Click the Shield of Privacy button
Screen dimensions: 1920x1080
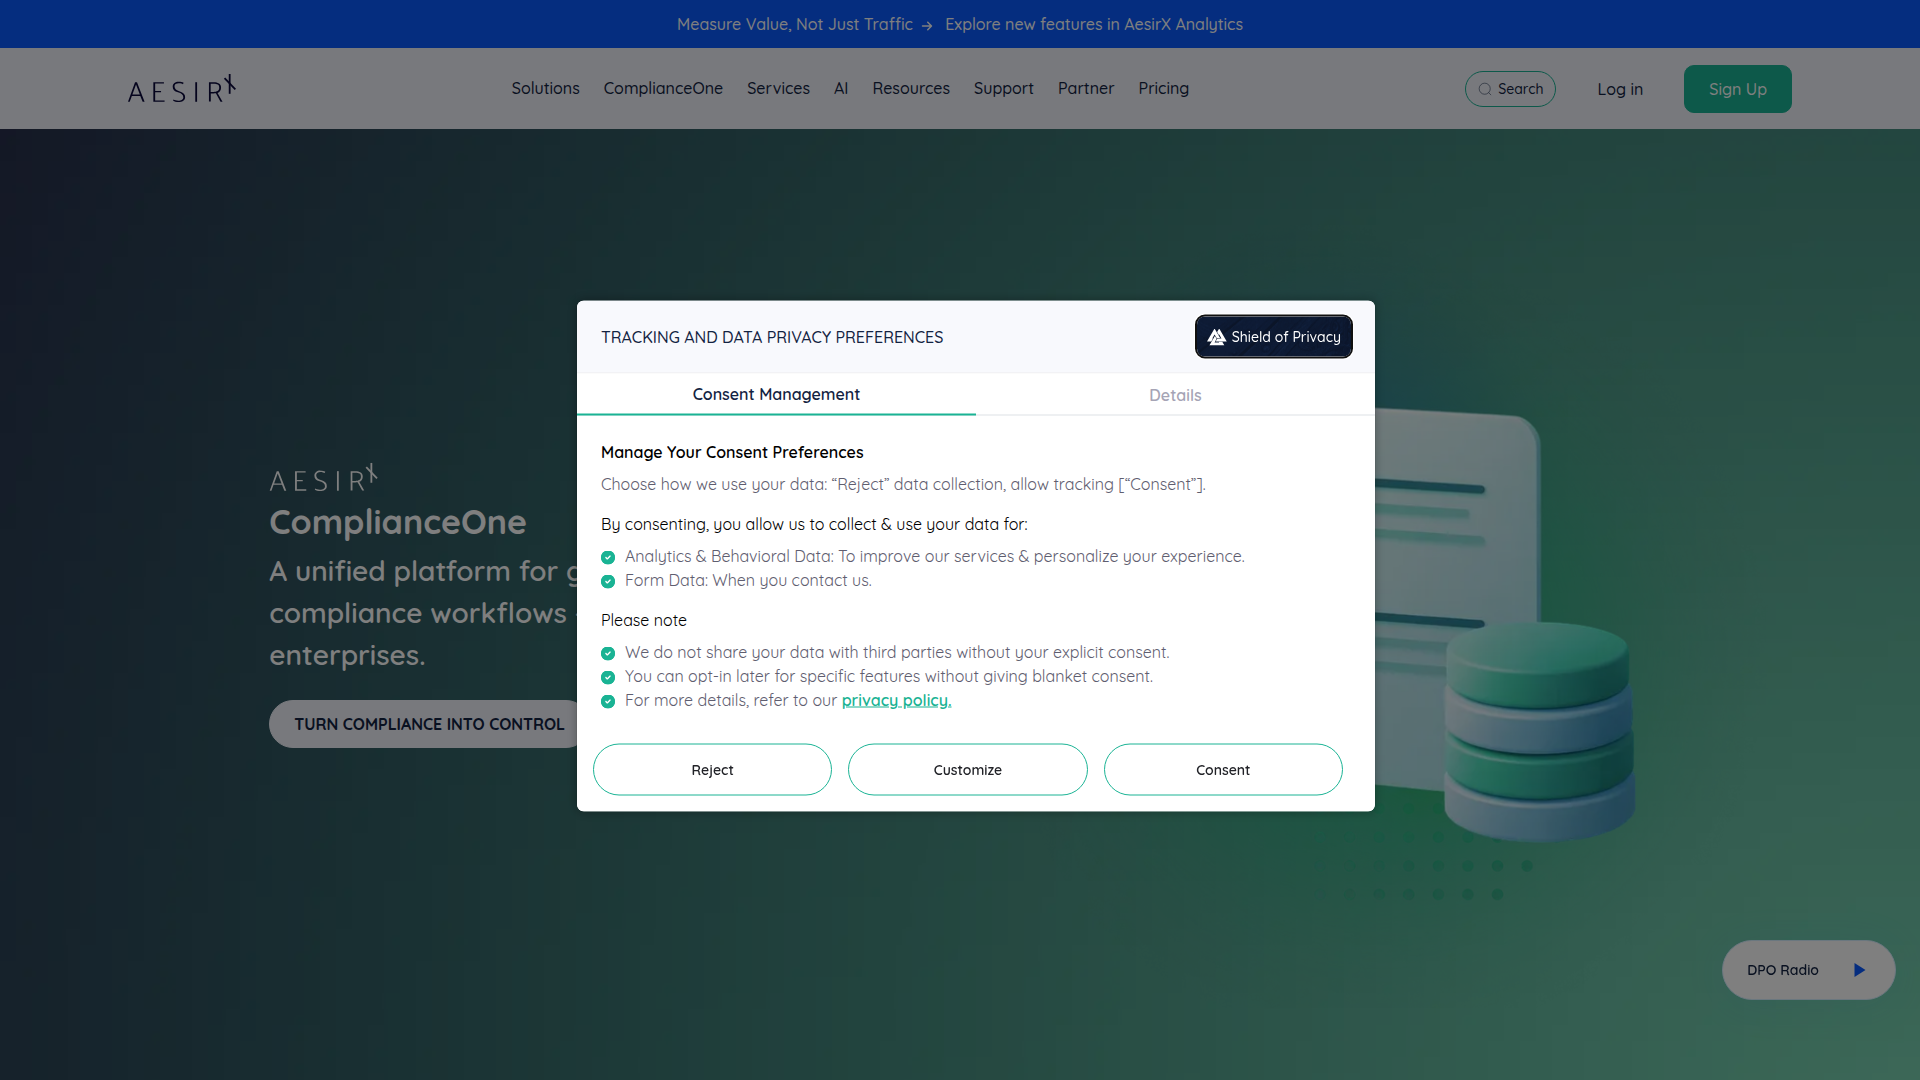1274,337
